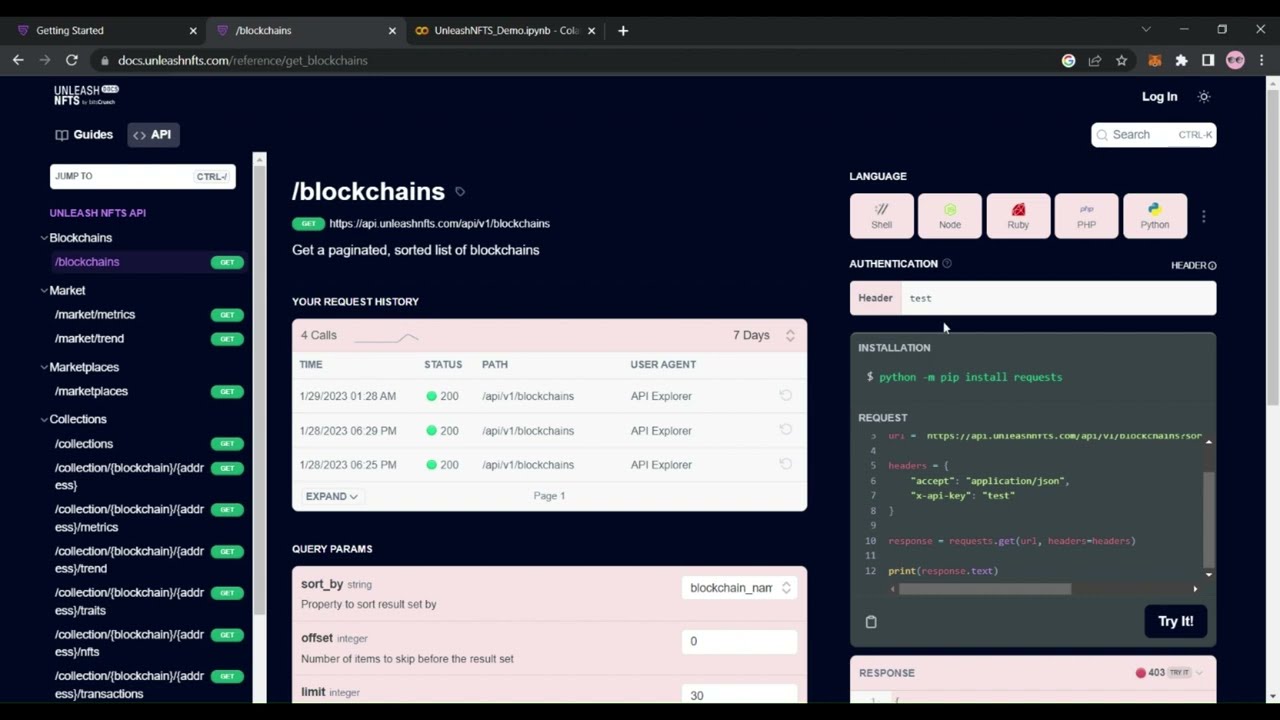This screenshot has width=1280, height=720.
Task: Open more languages three-dot menu
Action: tap(1204, 216)
